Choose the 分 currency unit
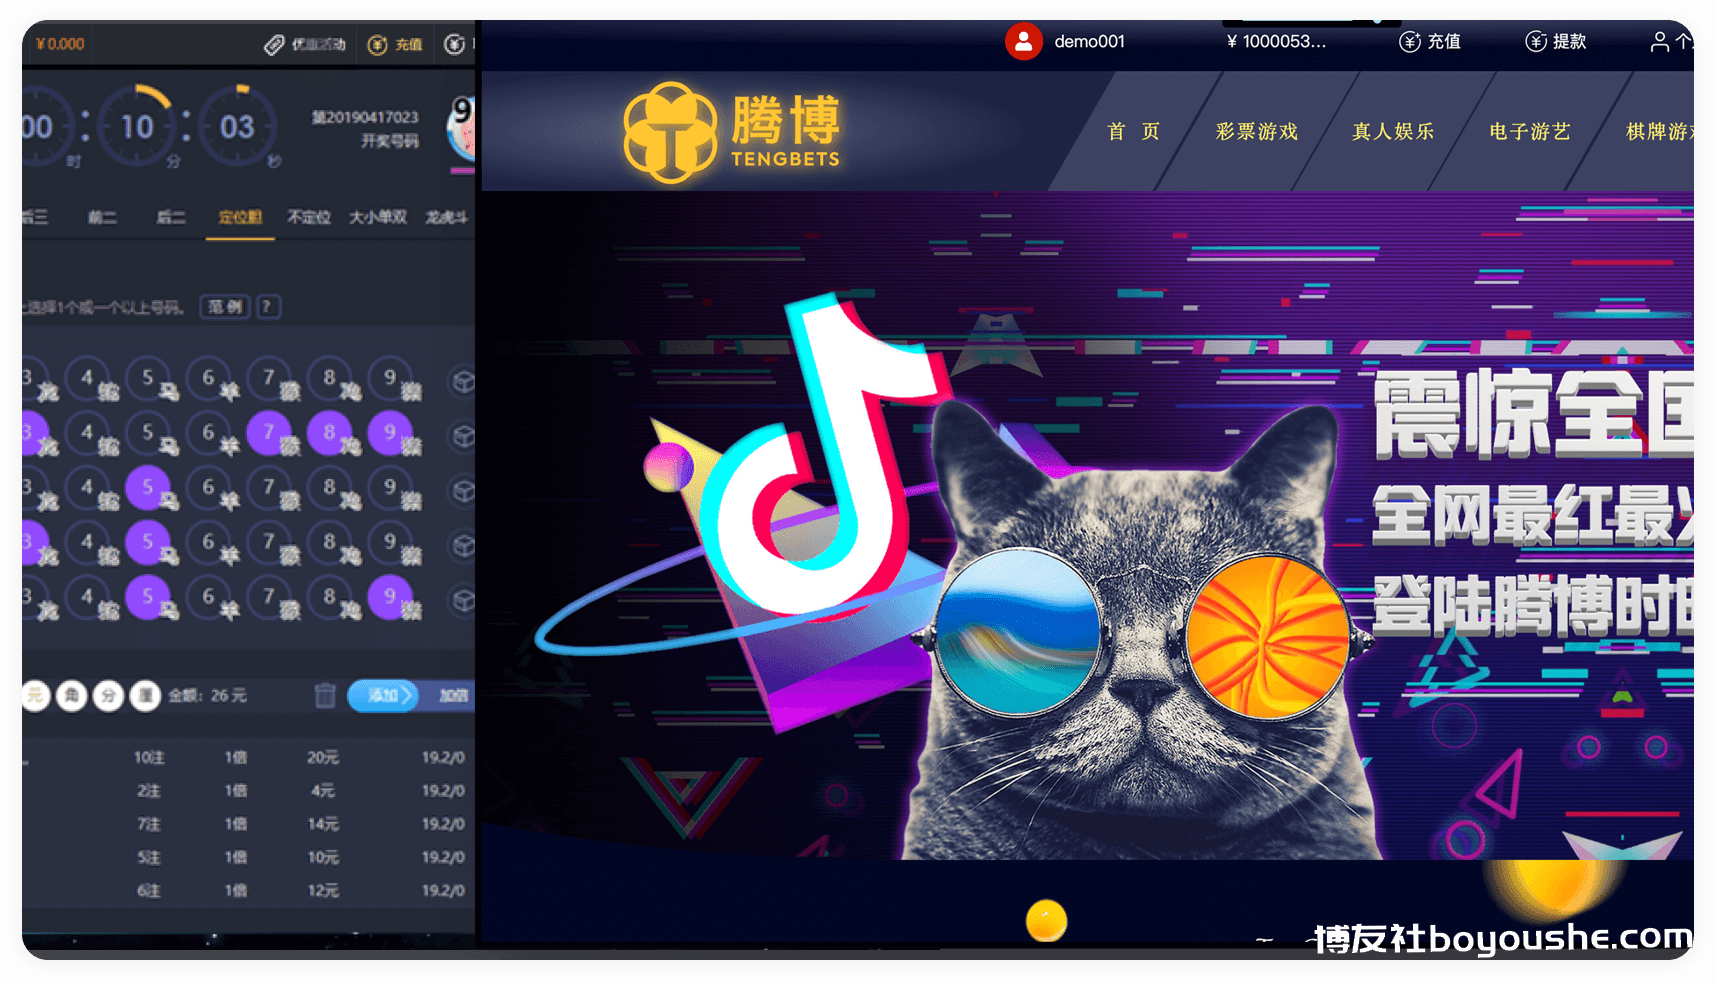The width and height of the screenshot is (1716, 984). click(x=108, y=695)
